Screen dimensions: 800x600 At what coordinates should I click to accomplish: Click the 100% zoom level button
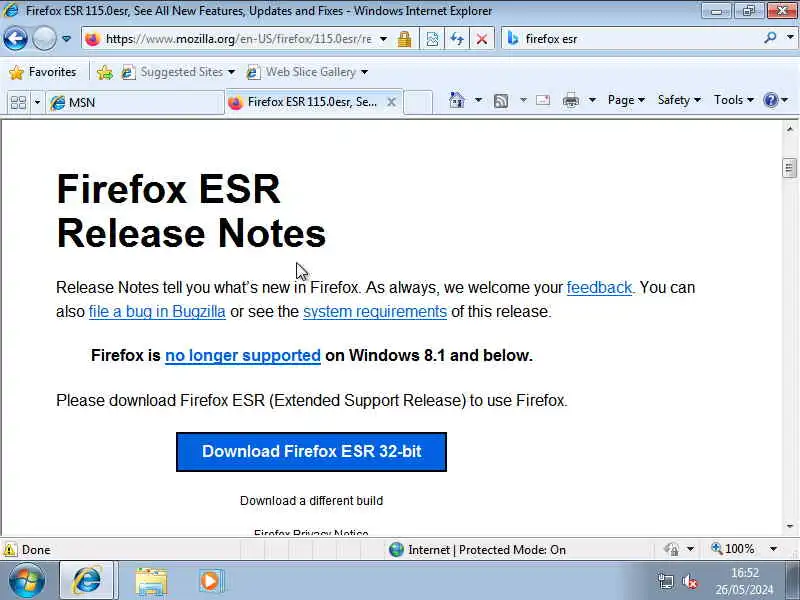coord(733,549)
